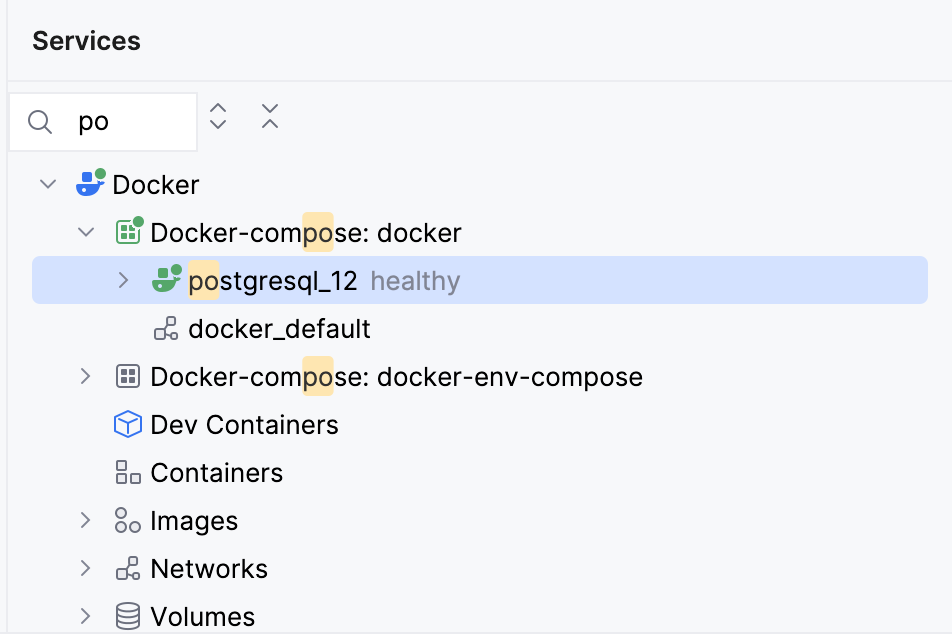
Task: Click the next/previous match navigation arrows
Action: (x=217, y=118)
